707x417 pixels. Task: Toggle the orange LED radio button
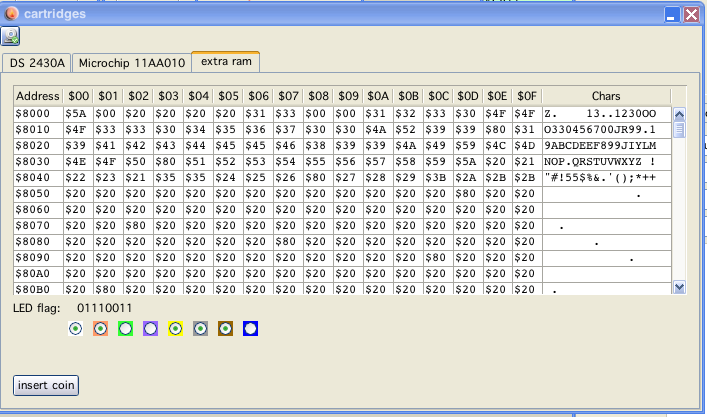click(100, 328)
